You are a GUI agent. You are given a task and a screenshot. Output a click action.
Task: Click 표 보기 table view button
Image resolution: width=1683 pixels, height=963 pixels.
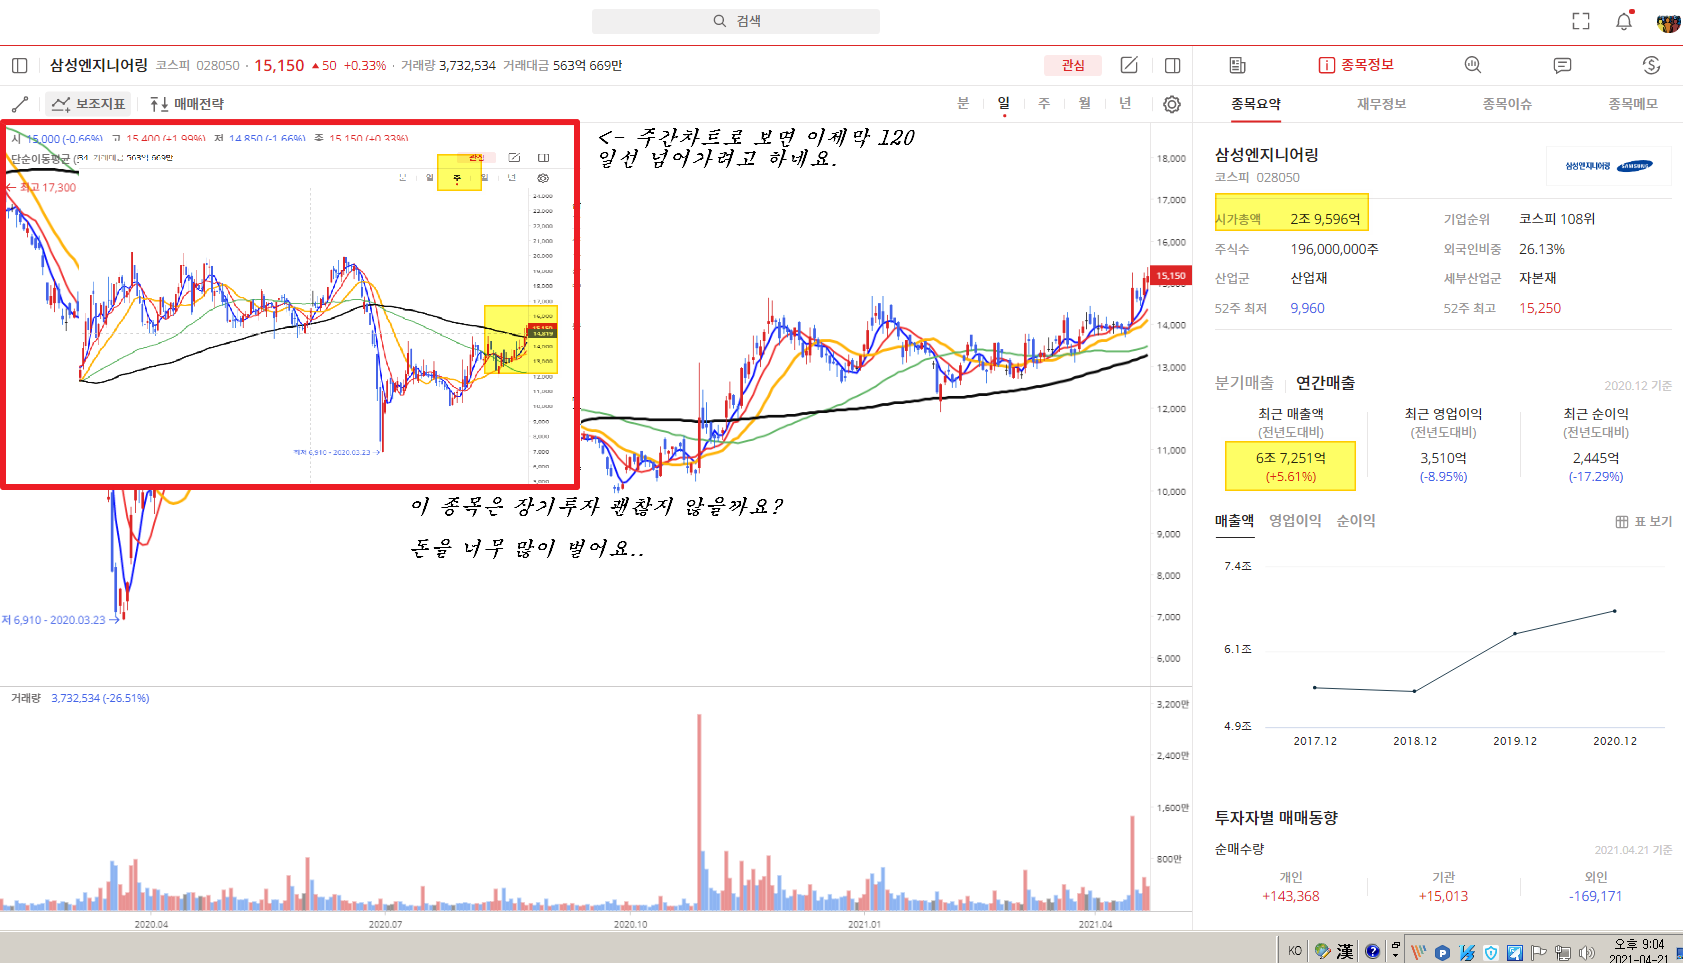point(1644,522)
